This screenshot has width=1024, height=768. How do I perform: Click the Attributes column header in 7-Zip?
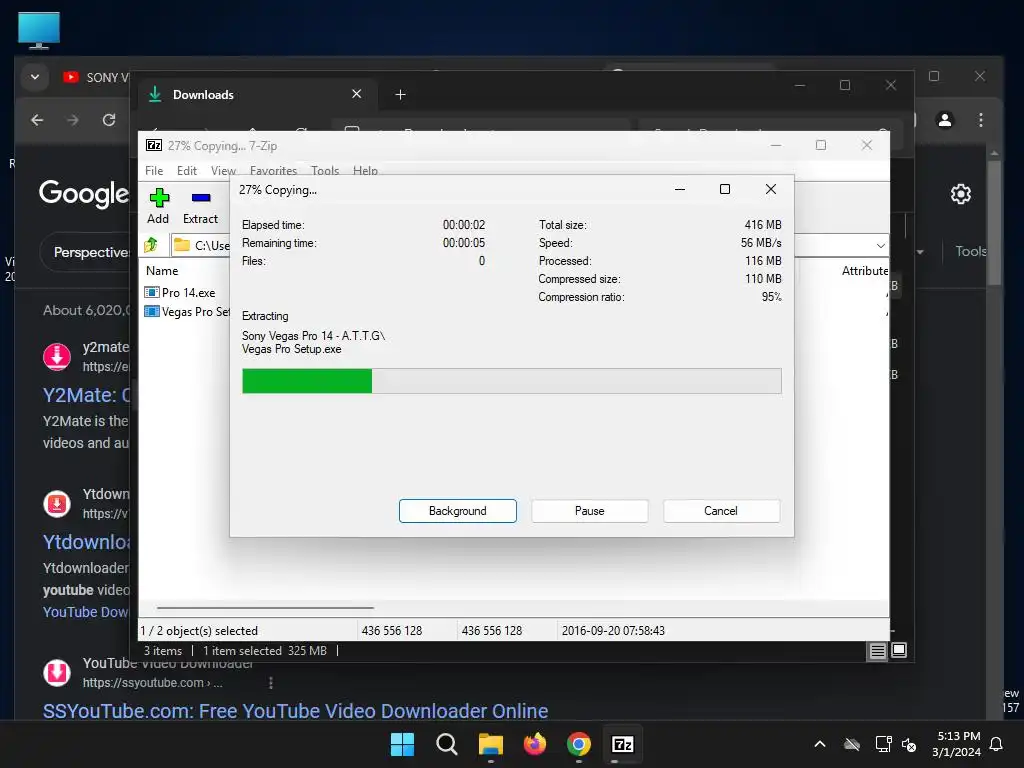pos(865,270)
